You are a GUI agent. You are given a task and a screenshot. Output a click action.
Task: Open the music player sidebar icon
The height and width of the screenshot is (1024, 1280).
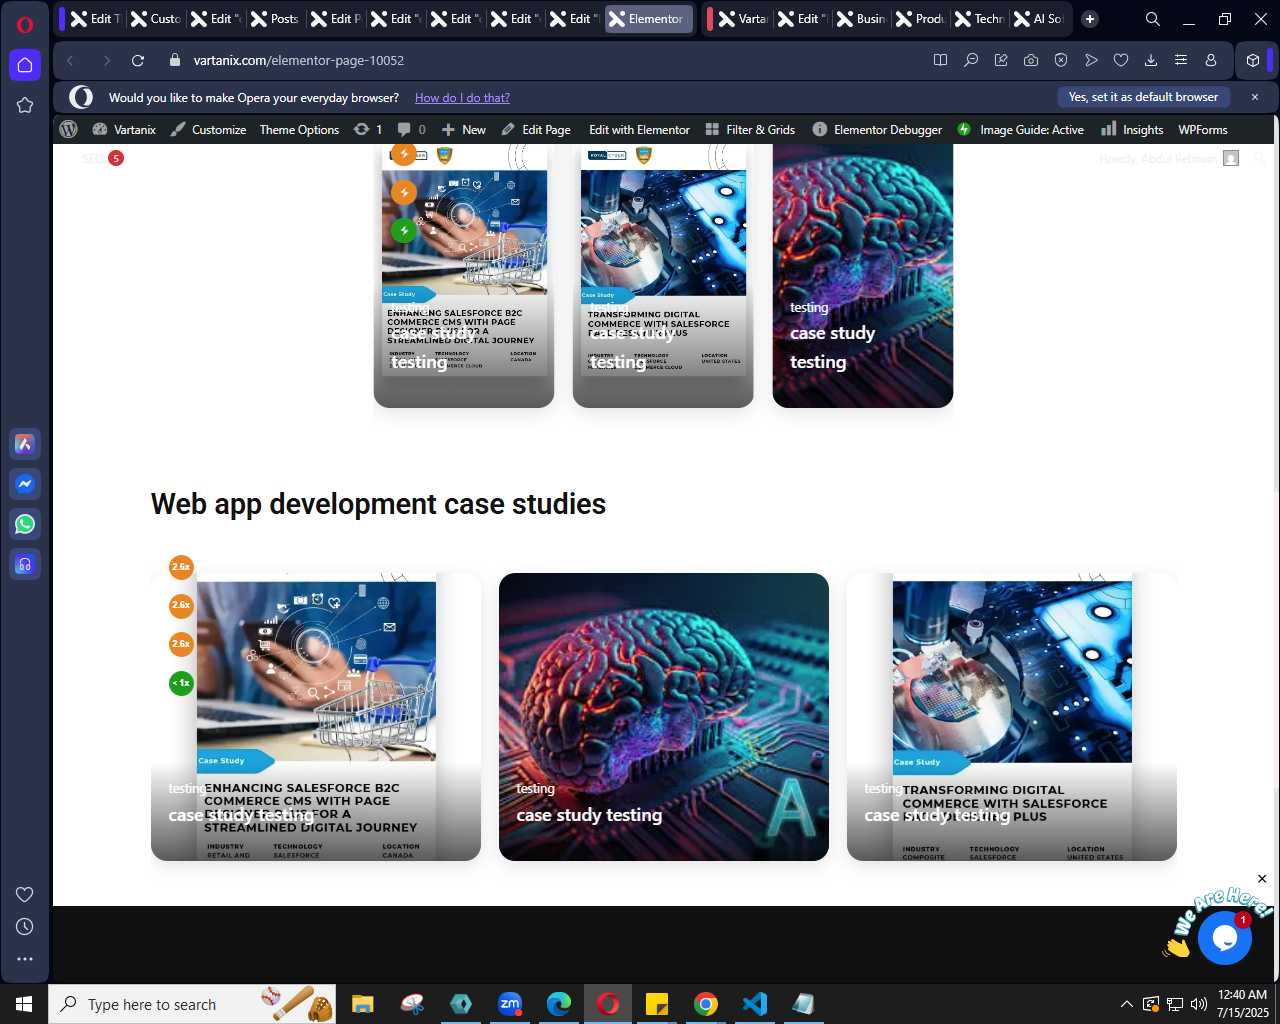point(25,564)
